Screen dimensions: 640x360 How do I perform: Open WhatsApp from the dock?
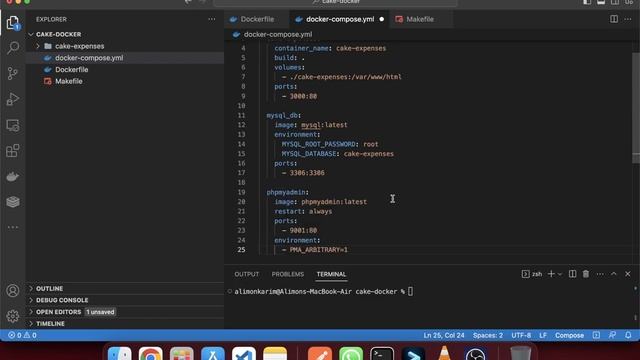(x=351, y=354)
